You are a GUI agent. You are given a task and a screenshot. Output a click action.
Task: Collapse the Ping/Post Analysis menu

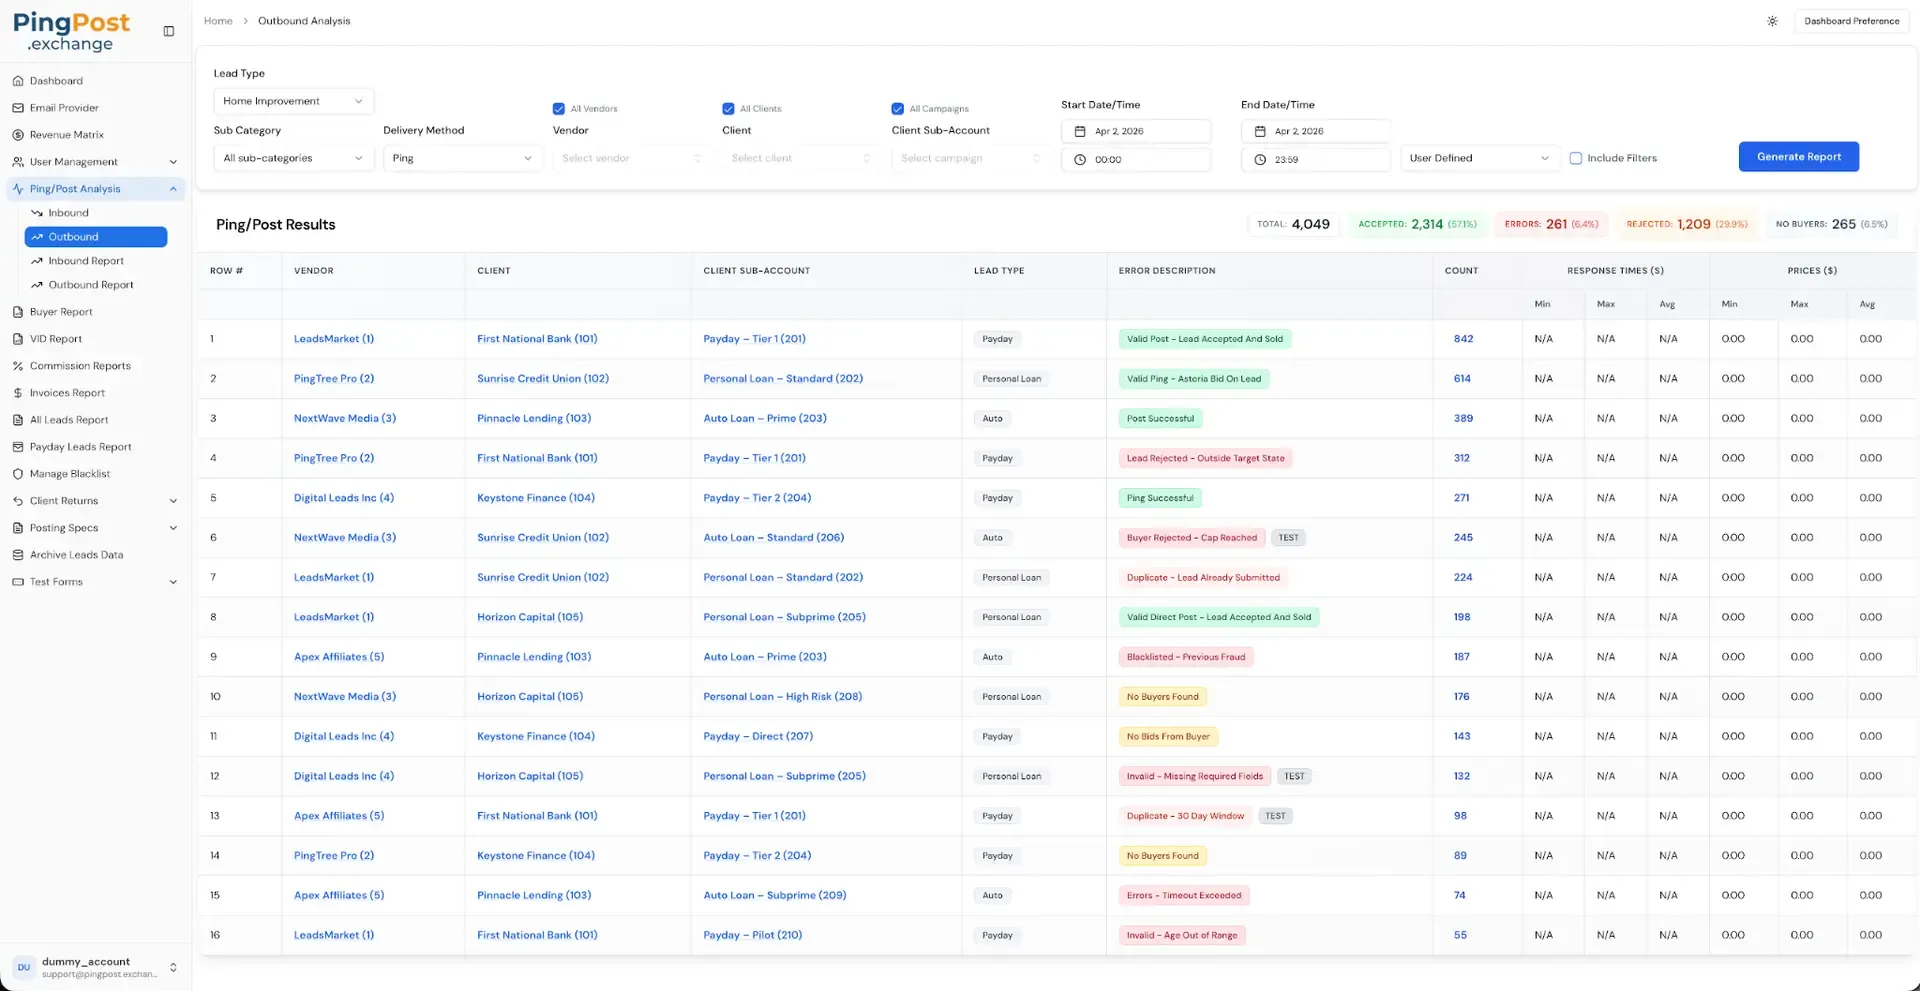click(96, 189)
